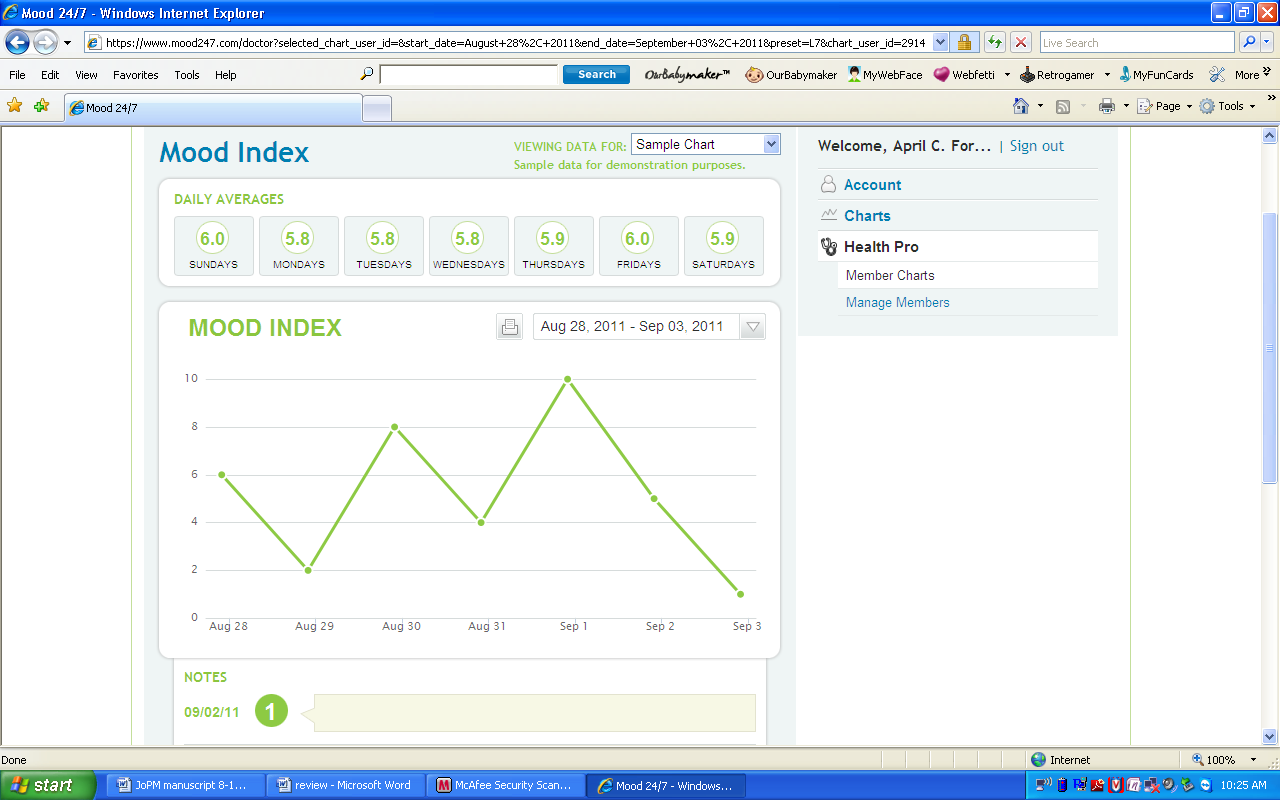Click the Live Search input field
The width and height of the screenshot is (1280, 800).
1136,43
